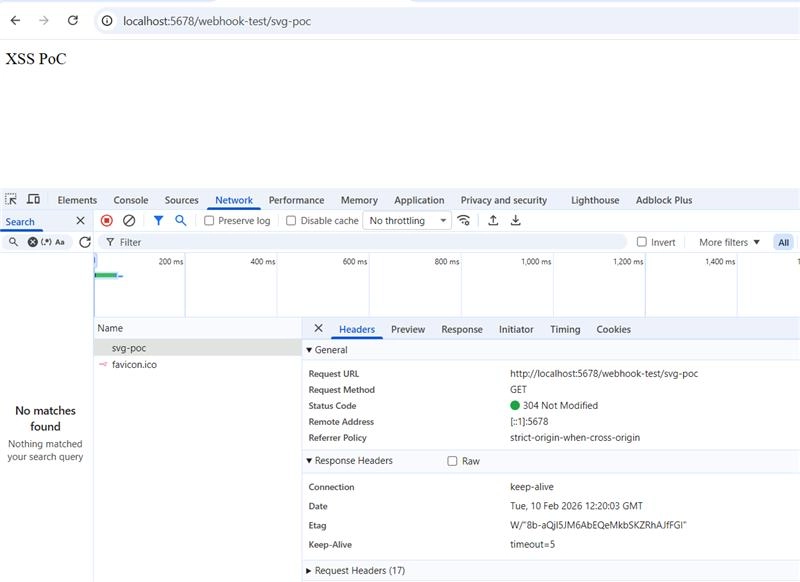
Task: Click the import HAR upload icon
Action: click(x=493, y=220)
